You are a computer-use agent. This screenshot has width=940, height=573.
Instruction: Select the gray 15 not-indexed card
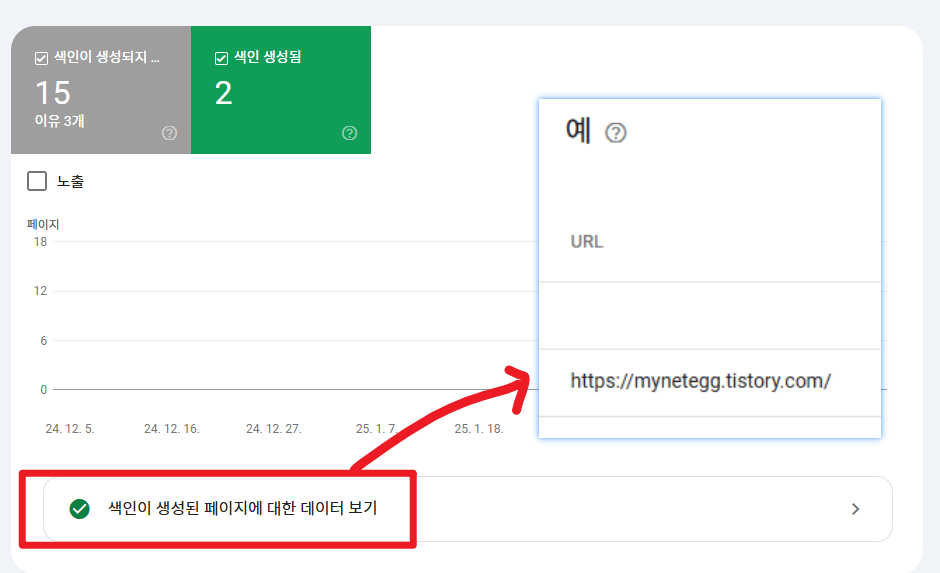pos(101,90)
